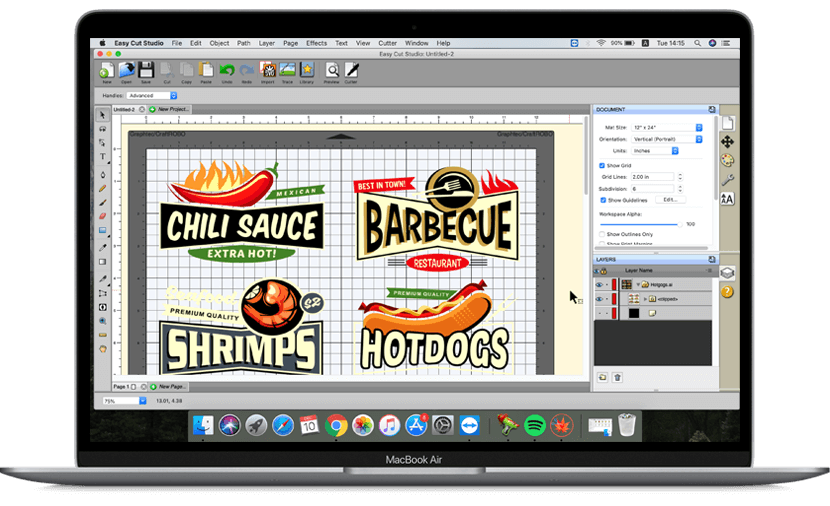This screenshot has height=506, width=830.
Task: Open Spotify from the Dock
Action: (535, 426)
